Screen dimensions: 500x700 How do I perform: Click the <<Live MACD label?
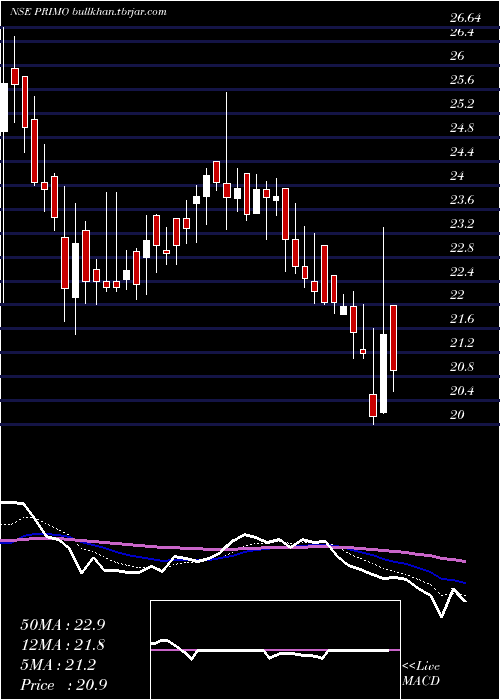(421, 674)
